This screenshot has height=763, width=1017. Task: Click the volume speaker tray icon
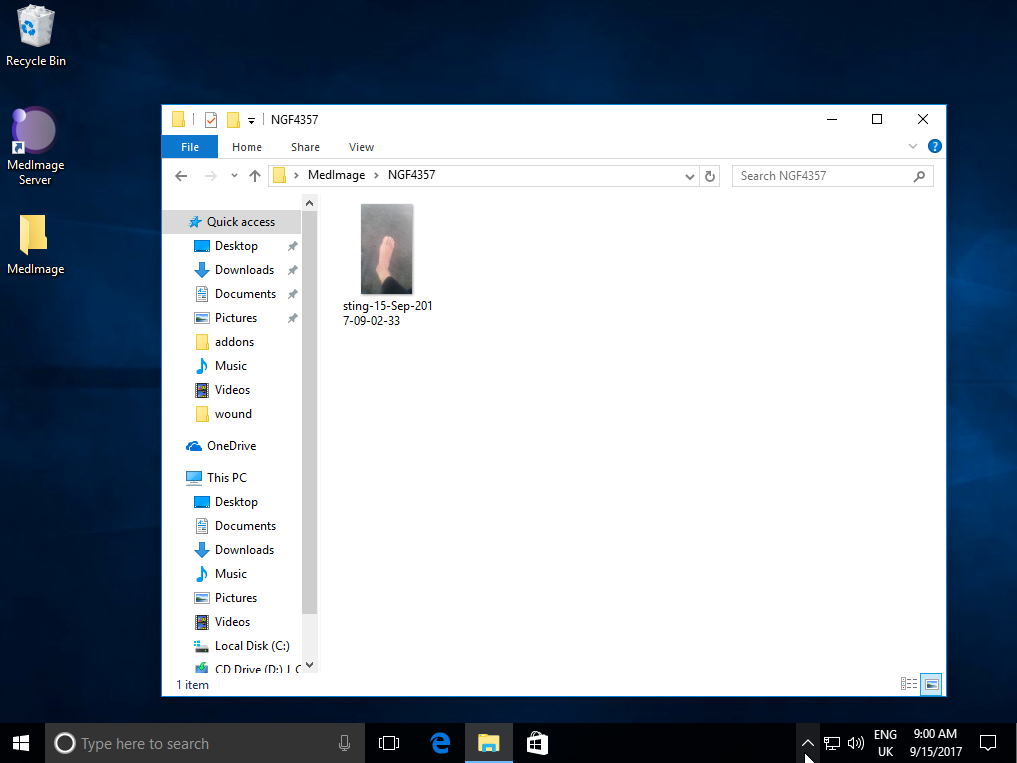pyautogui.click(x=856, y=744)
